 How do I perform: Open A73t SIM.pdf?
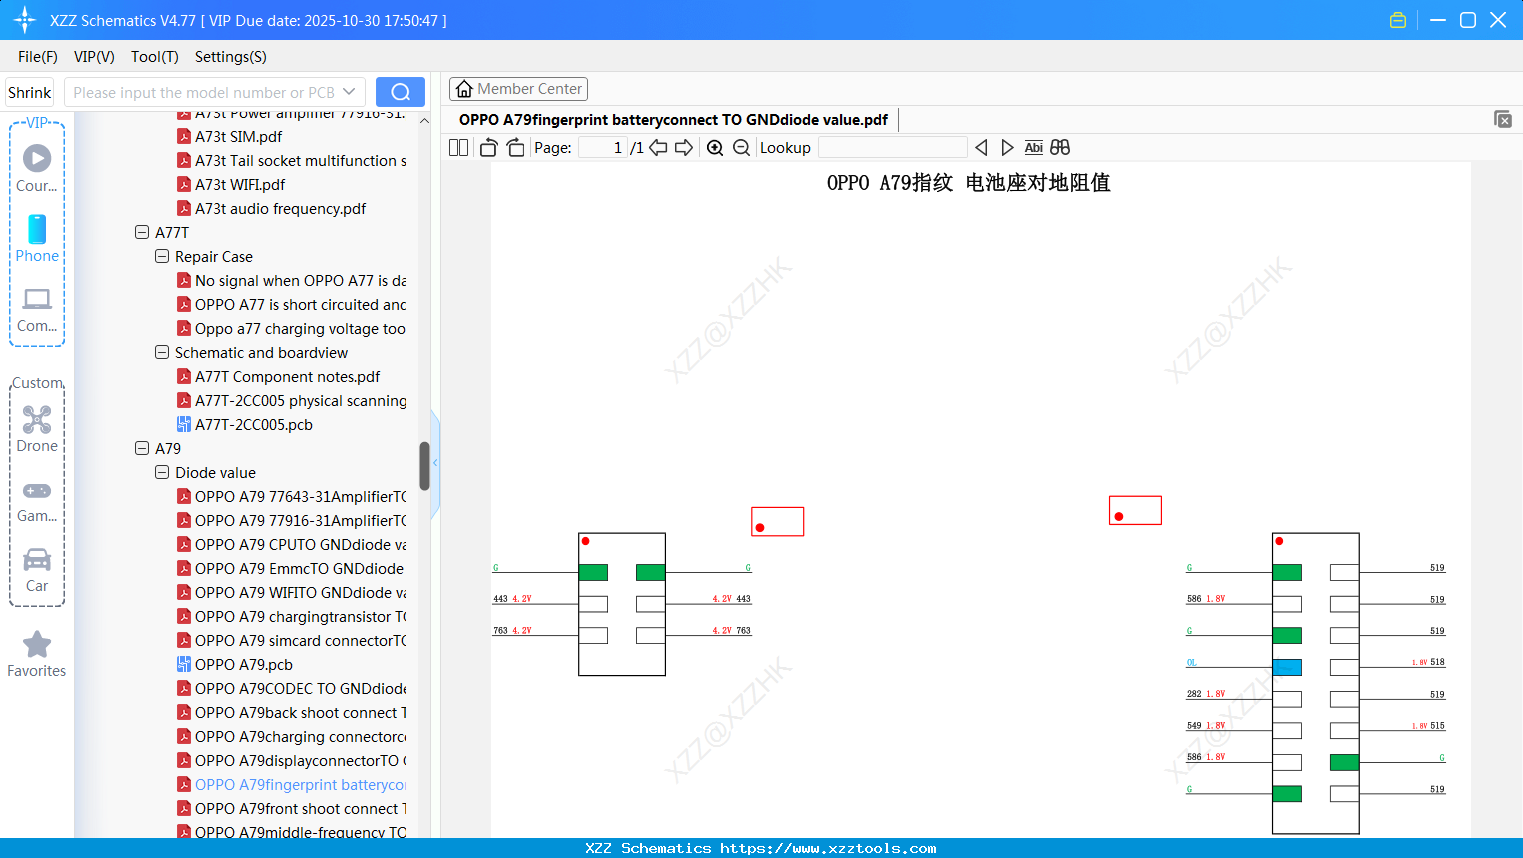click(239, 136)
